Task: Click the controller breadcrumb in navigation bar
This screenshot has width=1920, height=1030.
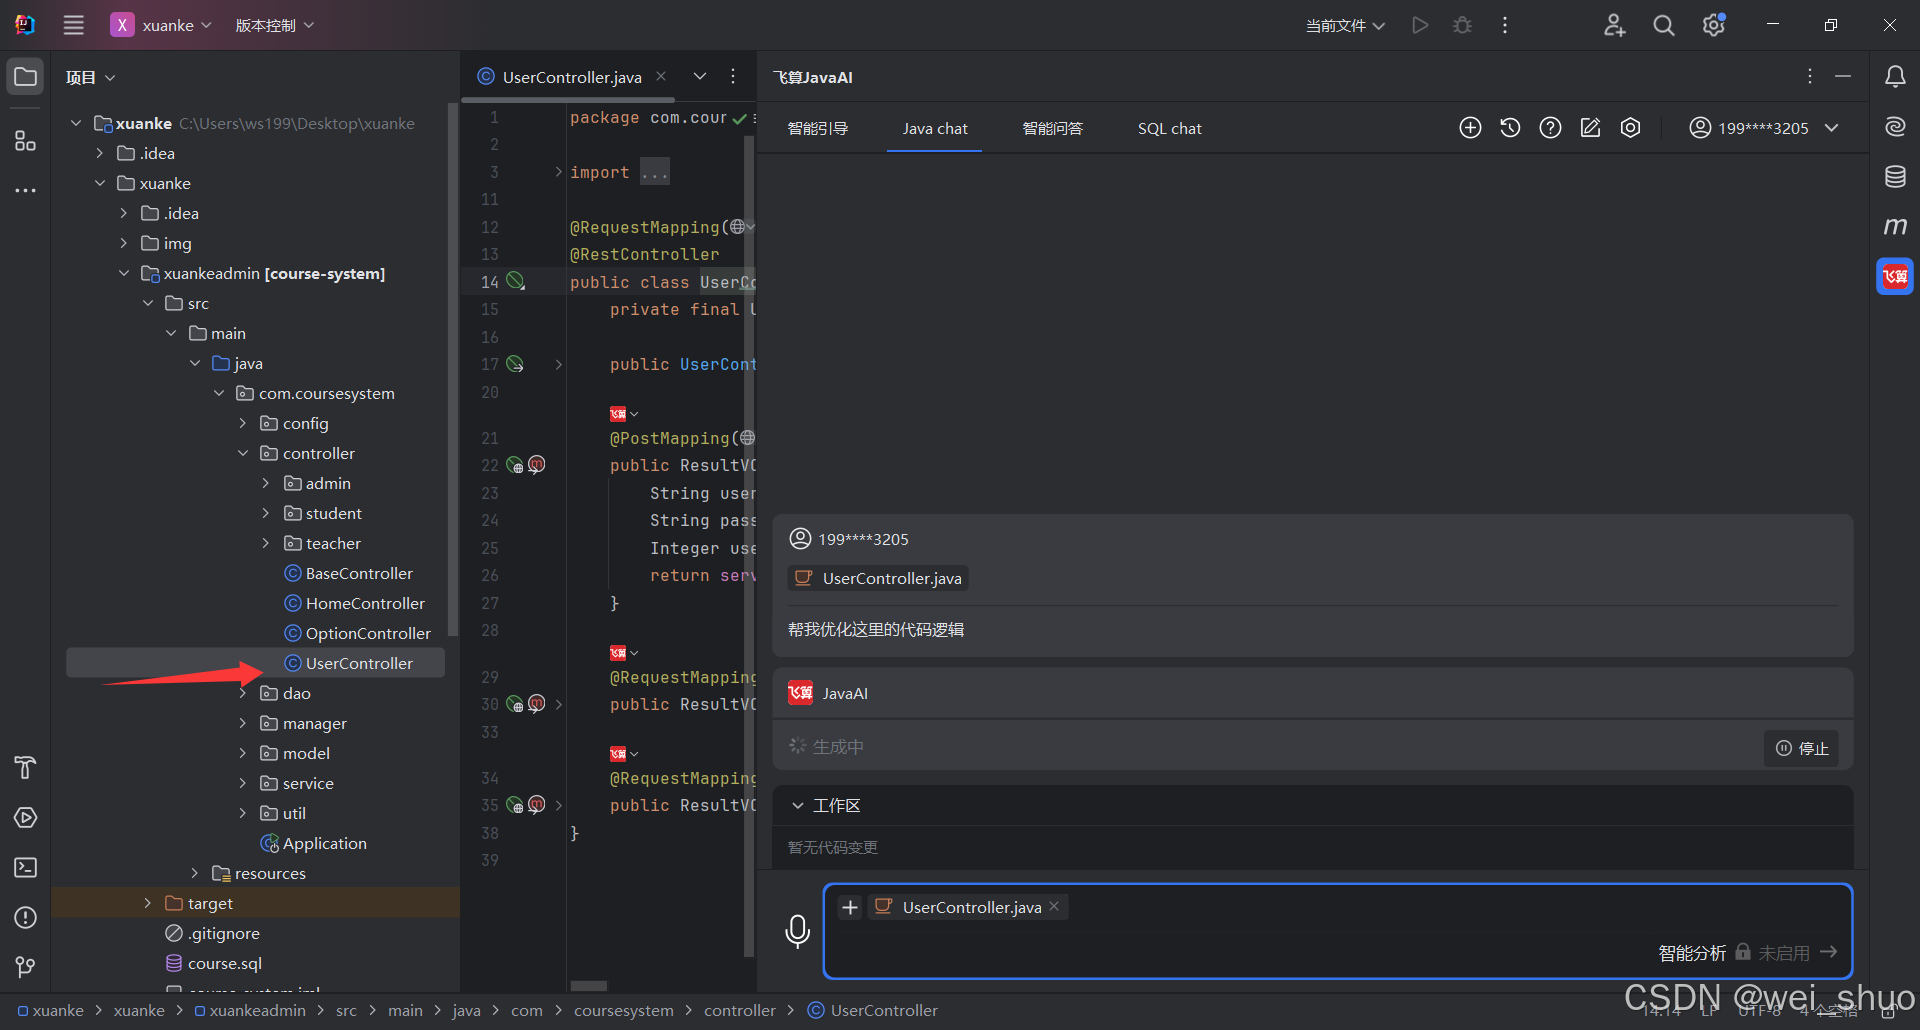Action: tap(740, 1010)
